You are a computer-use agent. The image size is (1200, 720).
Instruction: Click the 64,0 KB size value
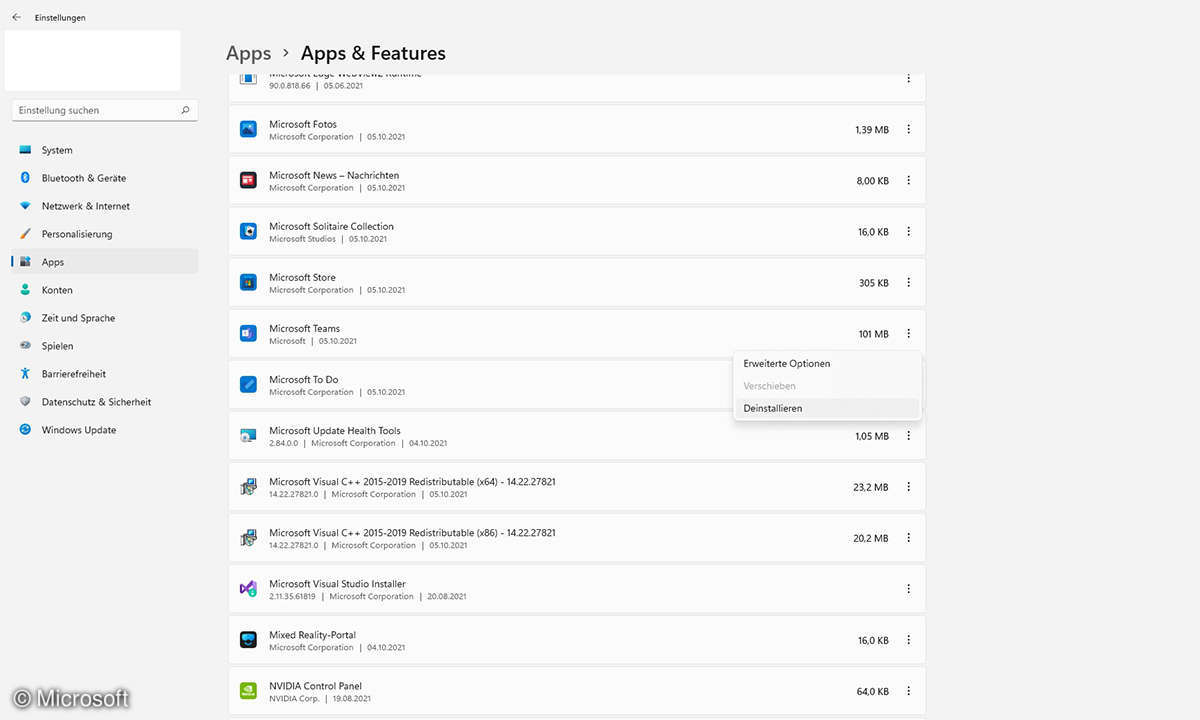click(873, 691)
